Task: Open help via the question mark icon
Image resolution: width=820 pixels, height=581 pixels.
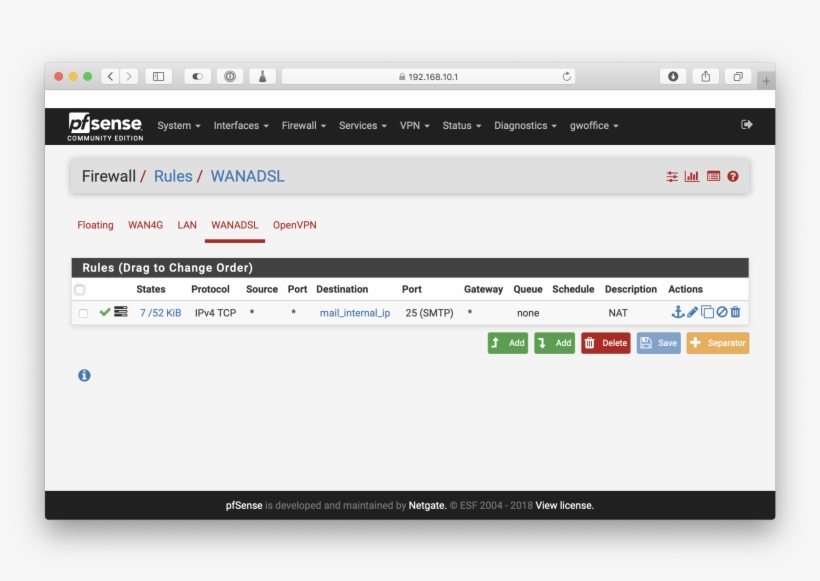Action: point(733,176)
